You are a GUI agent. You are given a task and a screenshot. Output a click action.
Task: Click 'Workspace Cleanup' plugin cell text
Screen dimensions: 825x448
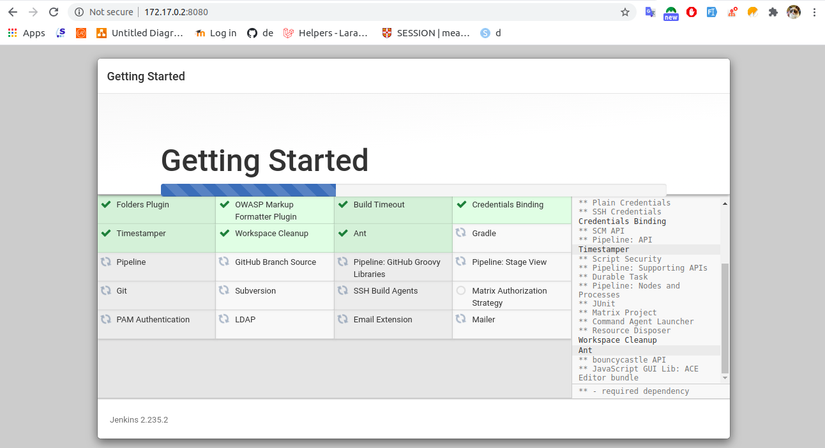point(271,233)
